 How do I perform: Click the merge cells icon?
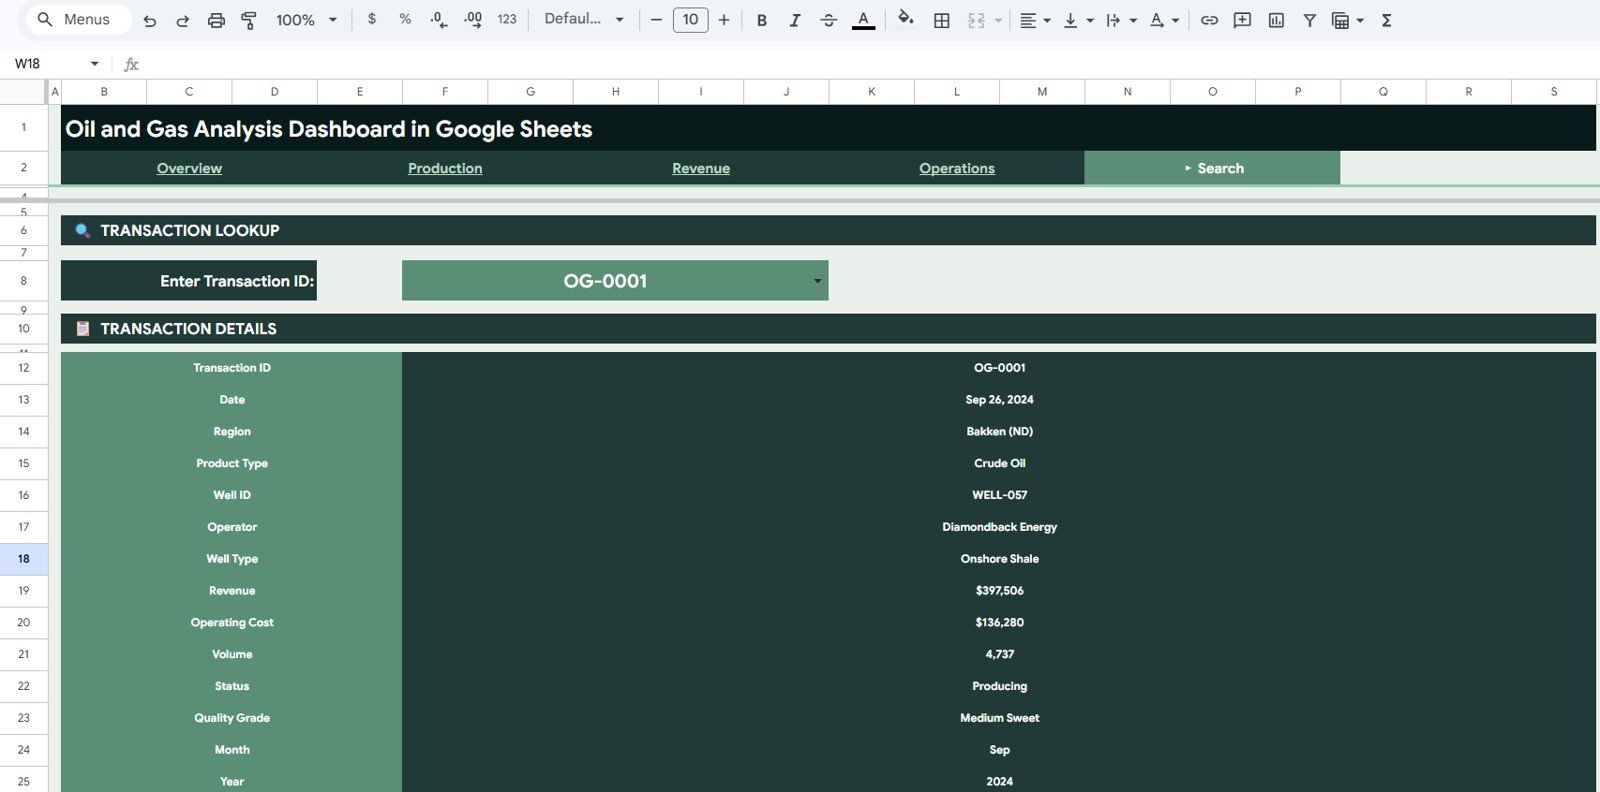click(977, 20)
